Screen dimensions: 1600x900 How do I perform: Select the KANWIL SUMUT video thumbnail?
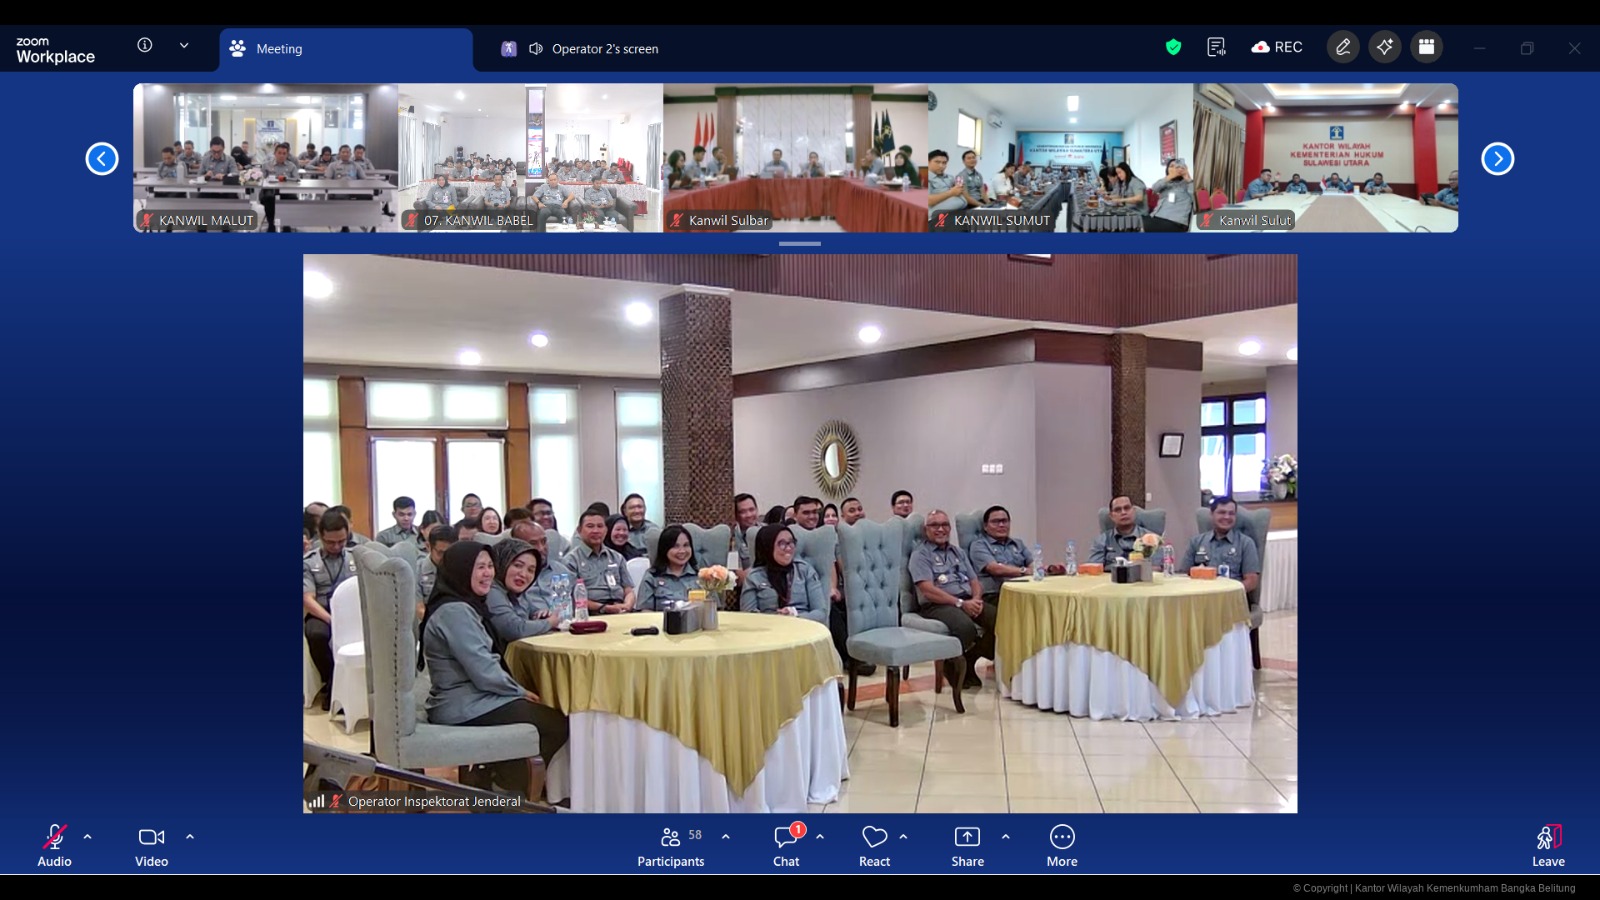(x=1061, y=158)
